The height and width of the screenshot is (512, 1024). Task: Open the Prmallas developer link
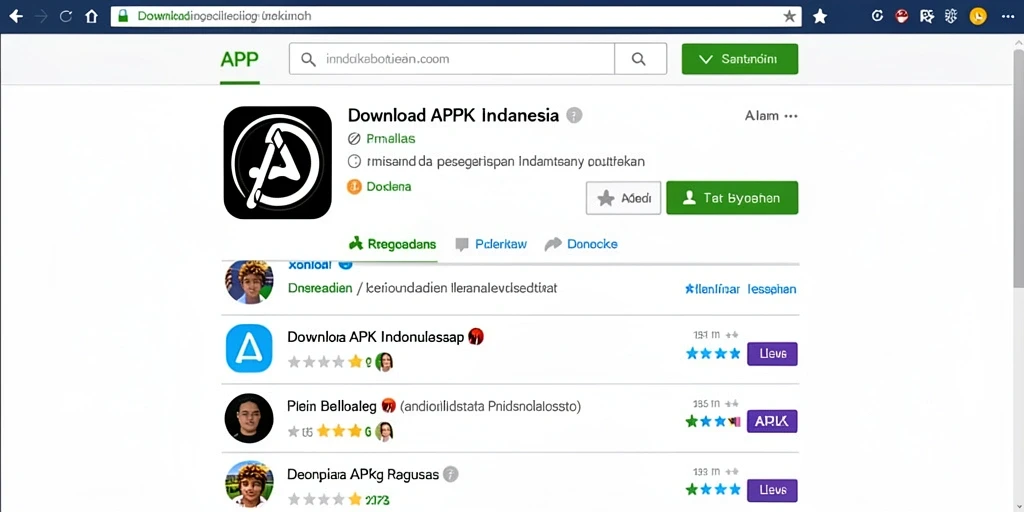(390, 138)
